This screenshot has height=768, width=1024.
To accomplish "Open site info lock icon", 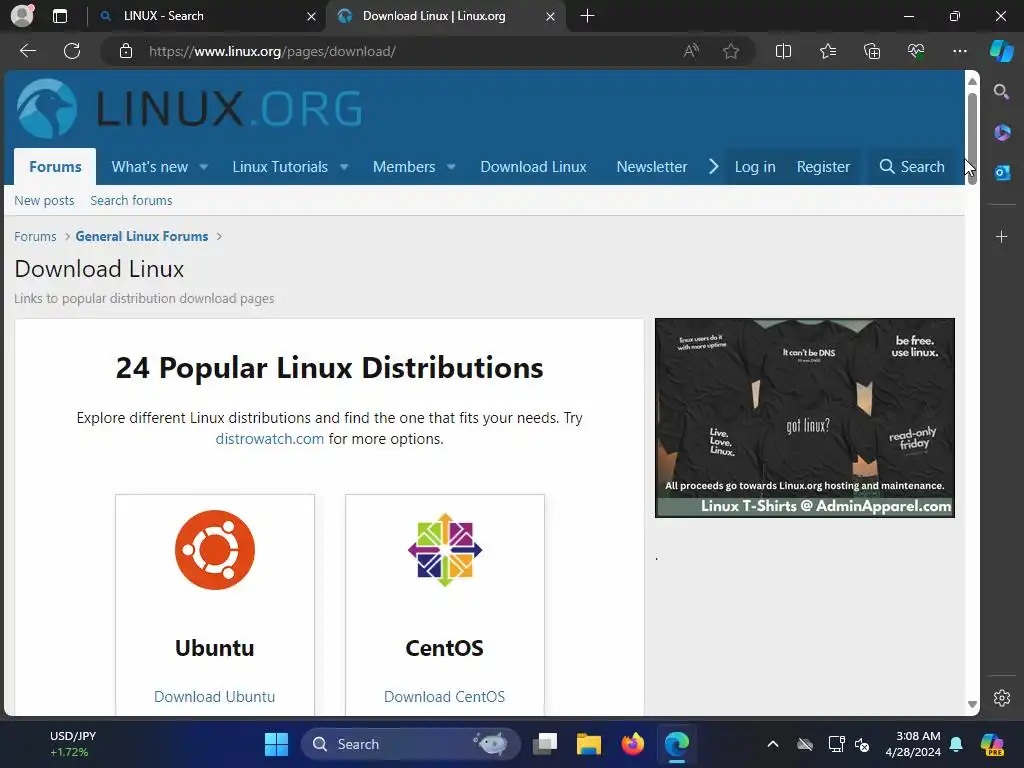I will [x=126, y=51].
